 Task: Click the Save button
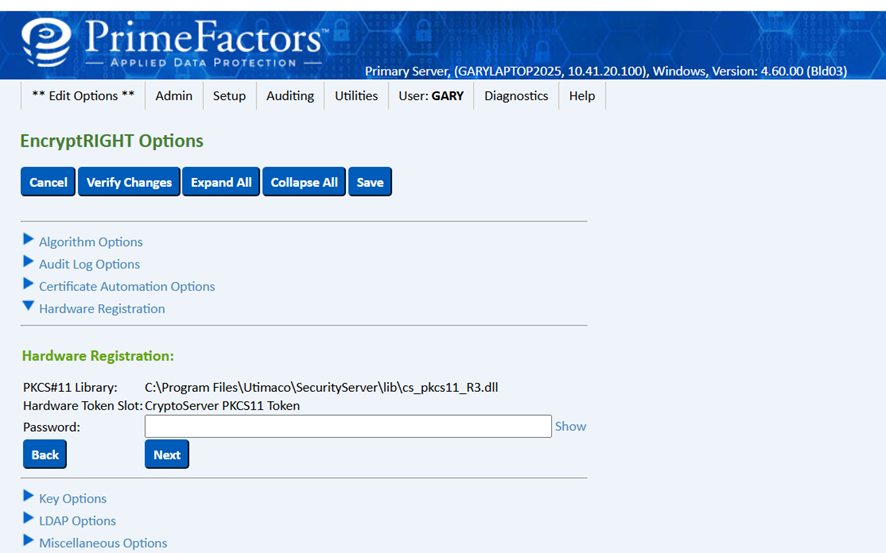[x=370, y=182]
